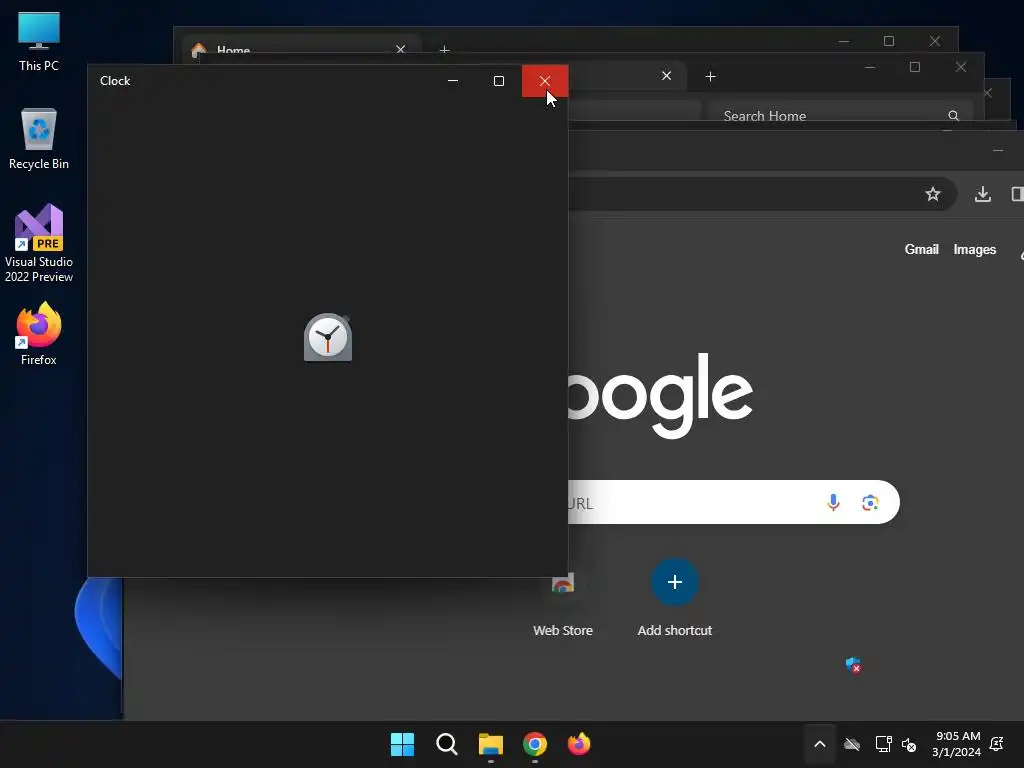
Task: Click the Add shortcut plus button
Action: point(675,582)
